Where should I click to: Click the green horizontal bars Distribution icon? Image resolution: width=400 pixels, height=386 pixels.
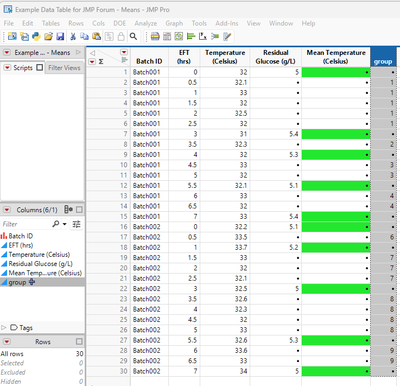point(191,36)
